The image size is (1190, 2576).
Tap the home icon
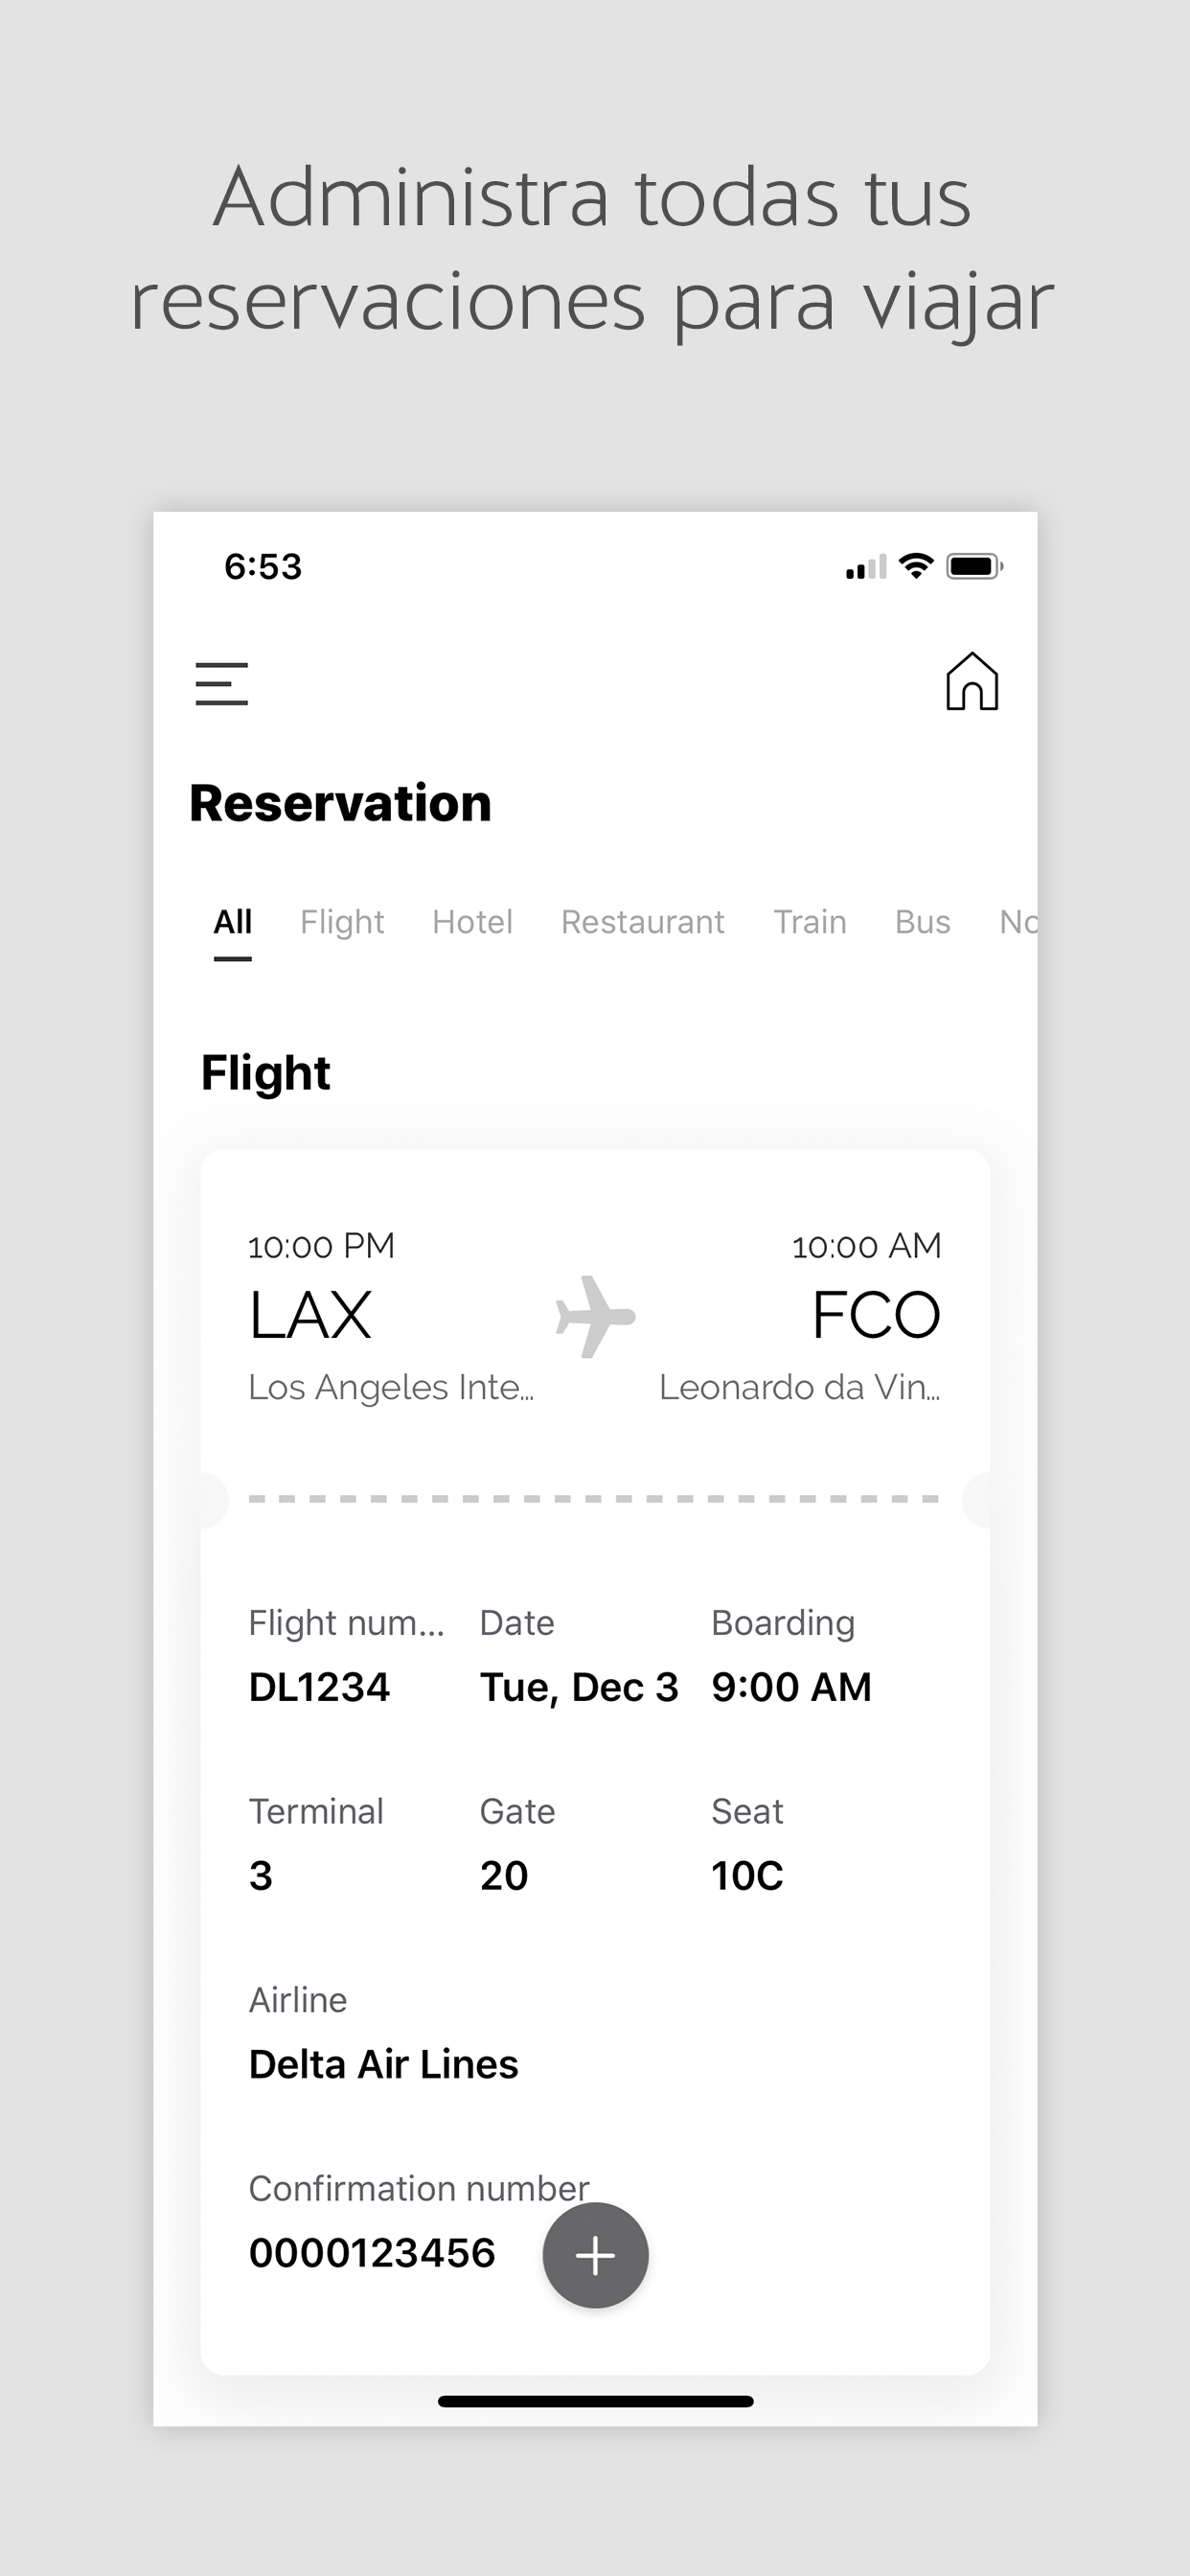point(972,681)
